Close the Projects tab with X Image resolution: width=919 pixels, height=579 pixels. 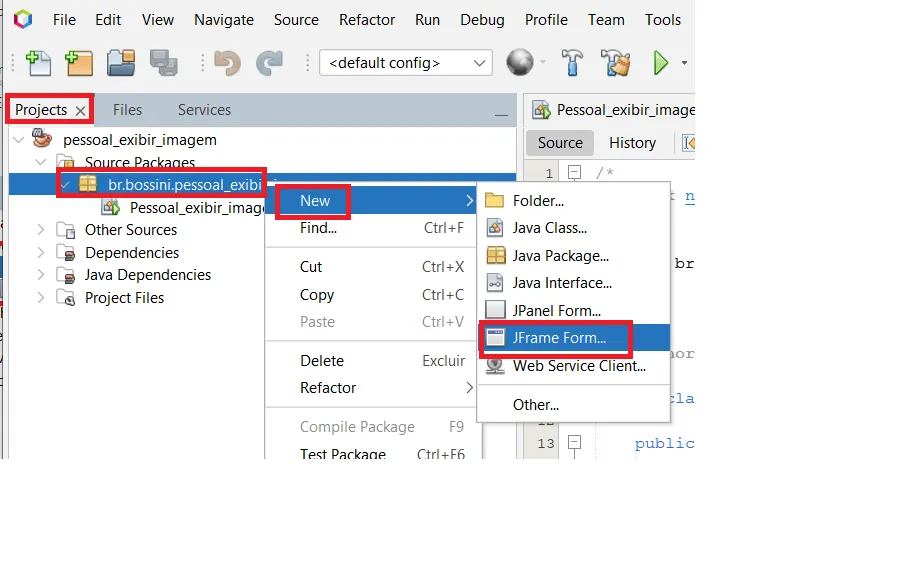(80, 110)
